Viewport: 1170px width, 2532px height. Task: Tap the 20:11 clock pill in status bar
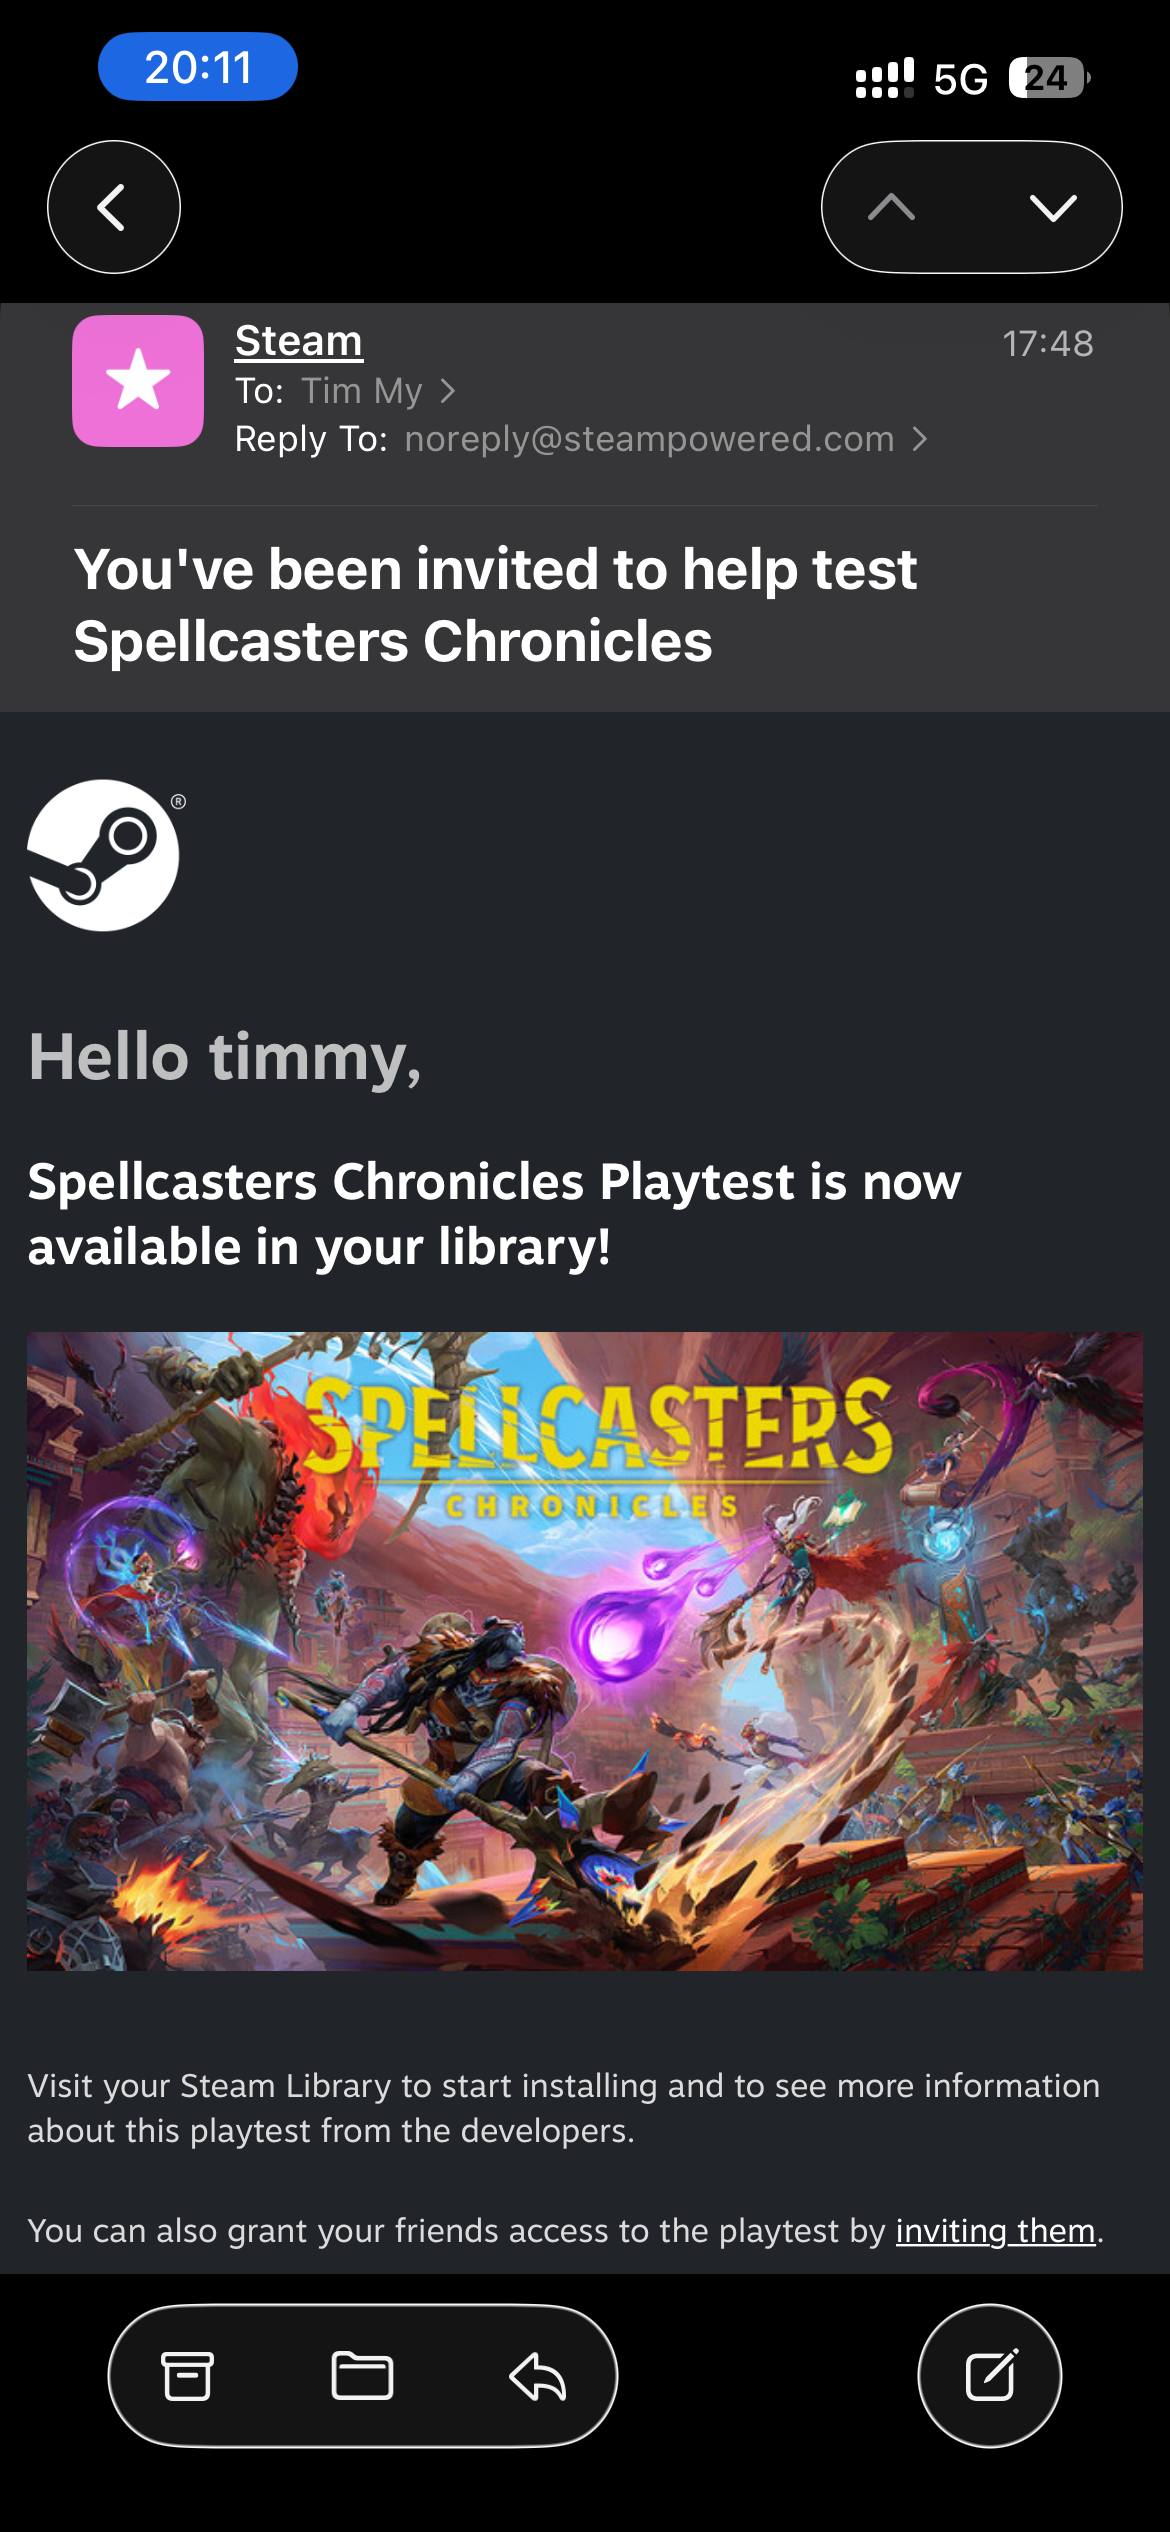[198, 67]
